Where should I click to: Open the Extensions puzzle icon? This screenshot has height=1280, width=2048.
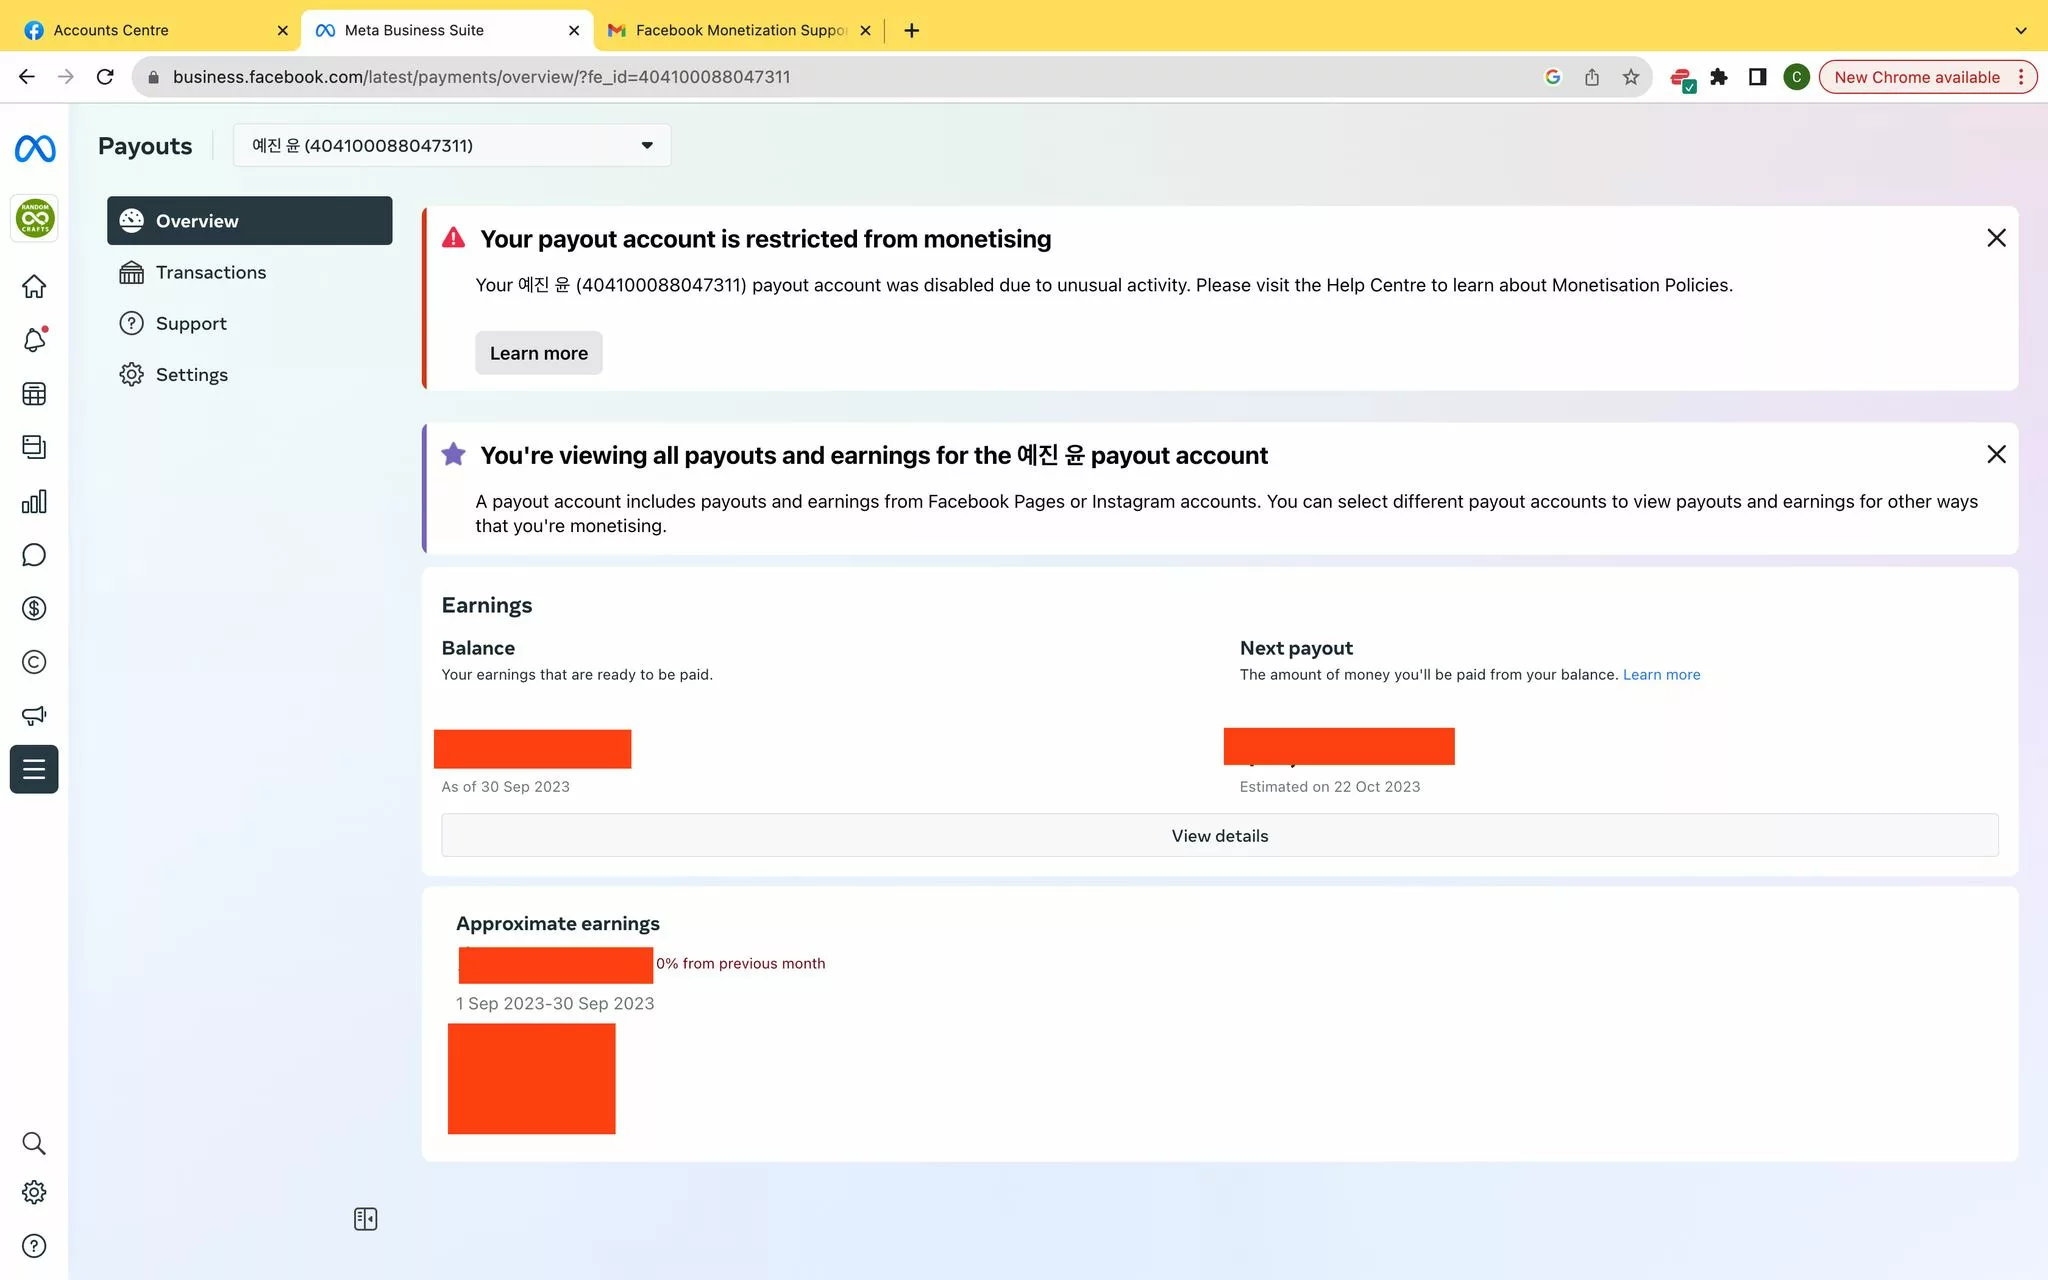(x=1719, y=77)
